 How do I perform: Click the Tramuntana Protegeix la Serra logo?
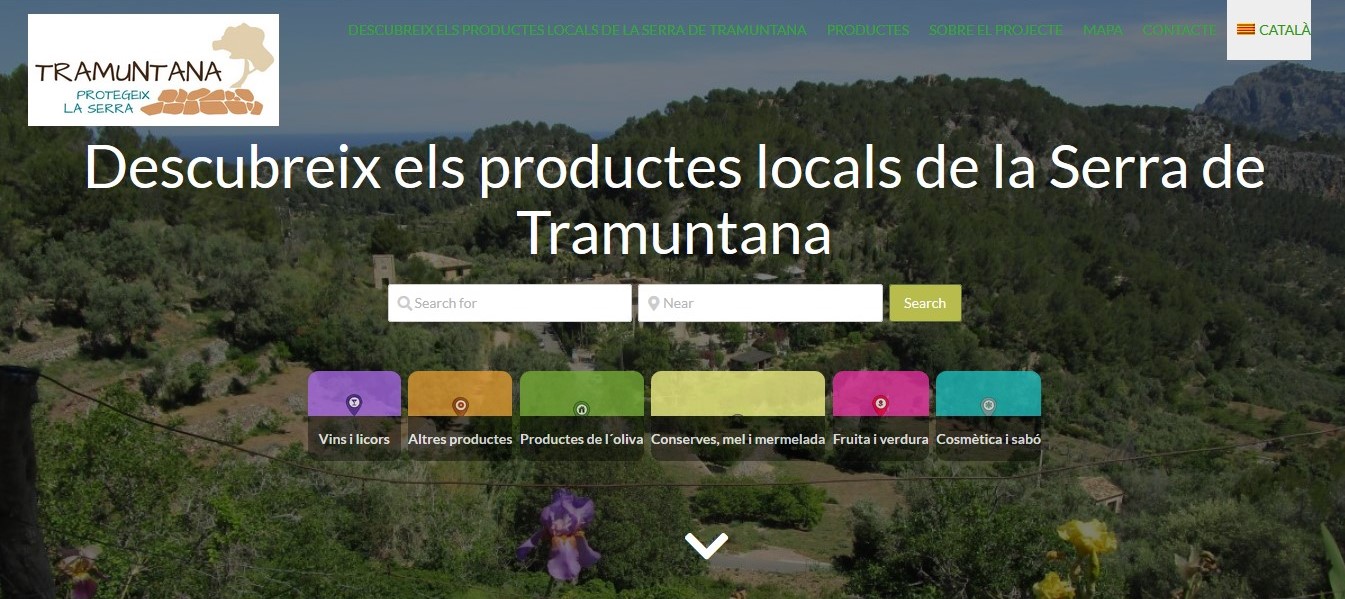coord(153,70)
